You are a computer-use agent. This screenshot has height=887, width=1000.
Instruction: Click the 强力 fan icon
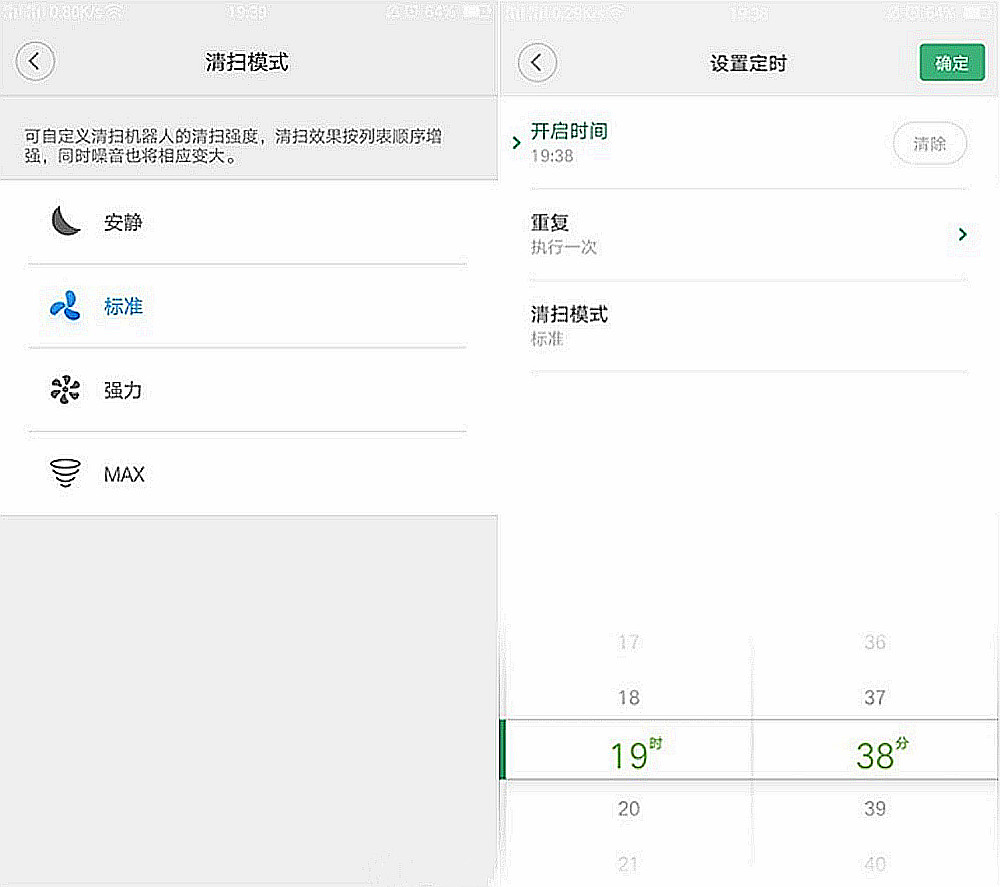click(x=65, y=390)
